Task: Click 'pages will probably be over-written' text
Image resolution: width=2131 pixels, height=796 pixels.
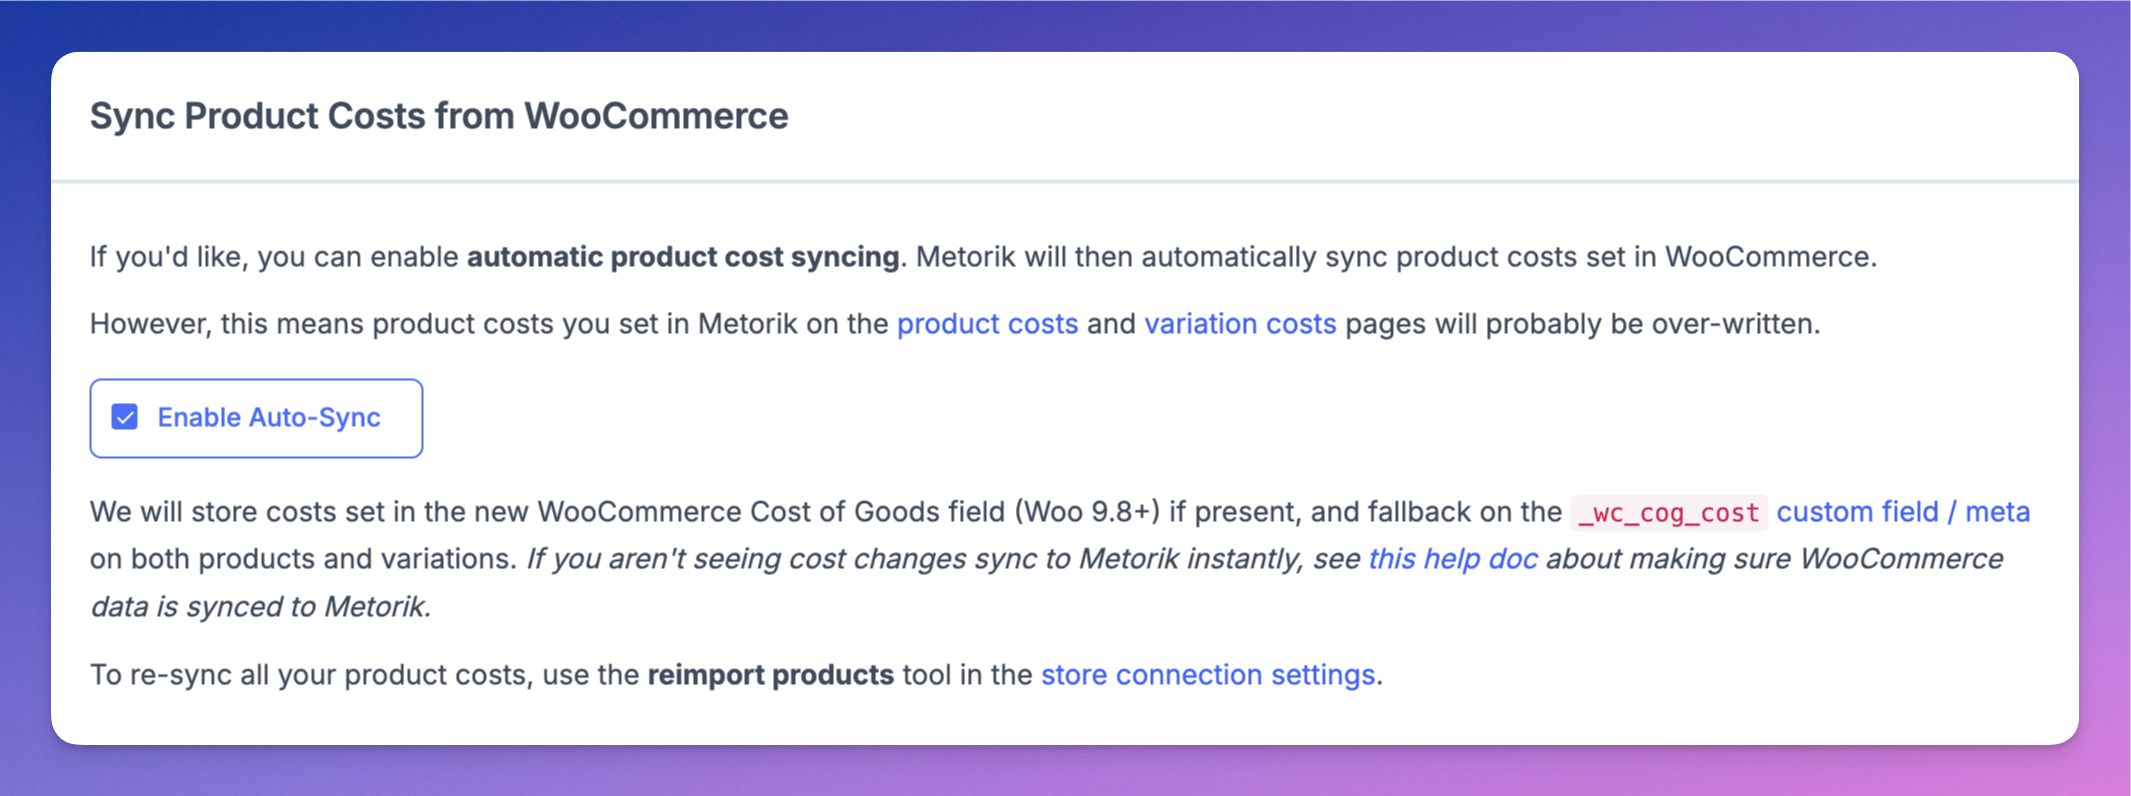Action: (1582, 324)
